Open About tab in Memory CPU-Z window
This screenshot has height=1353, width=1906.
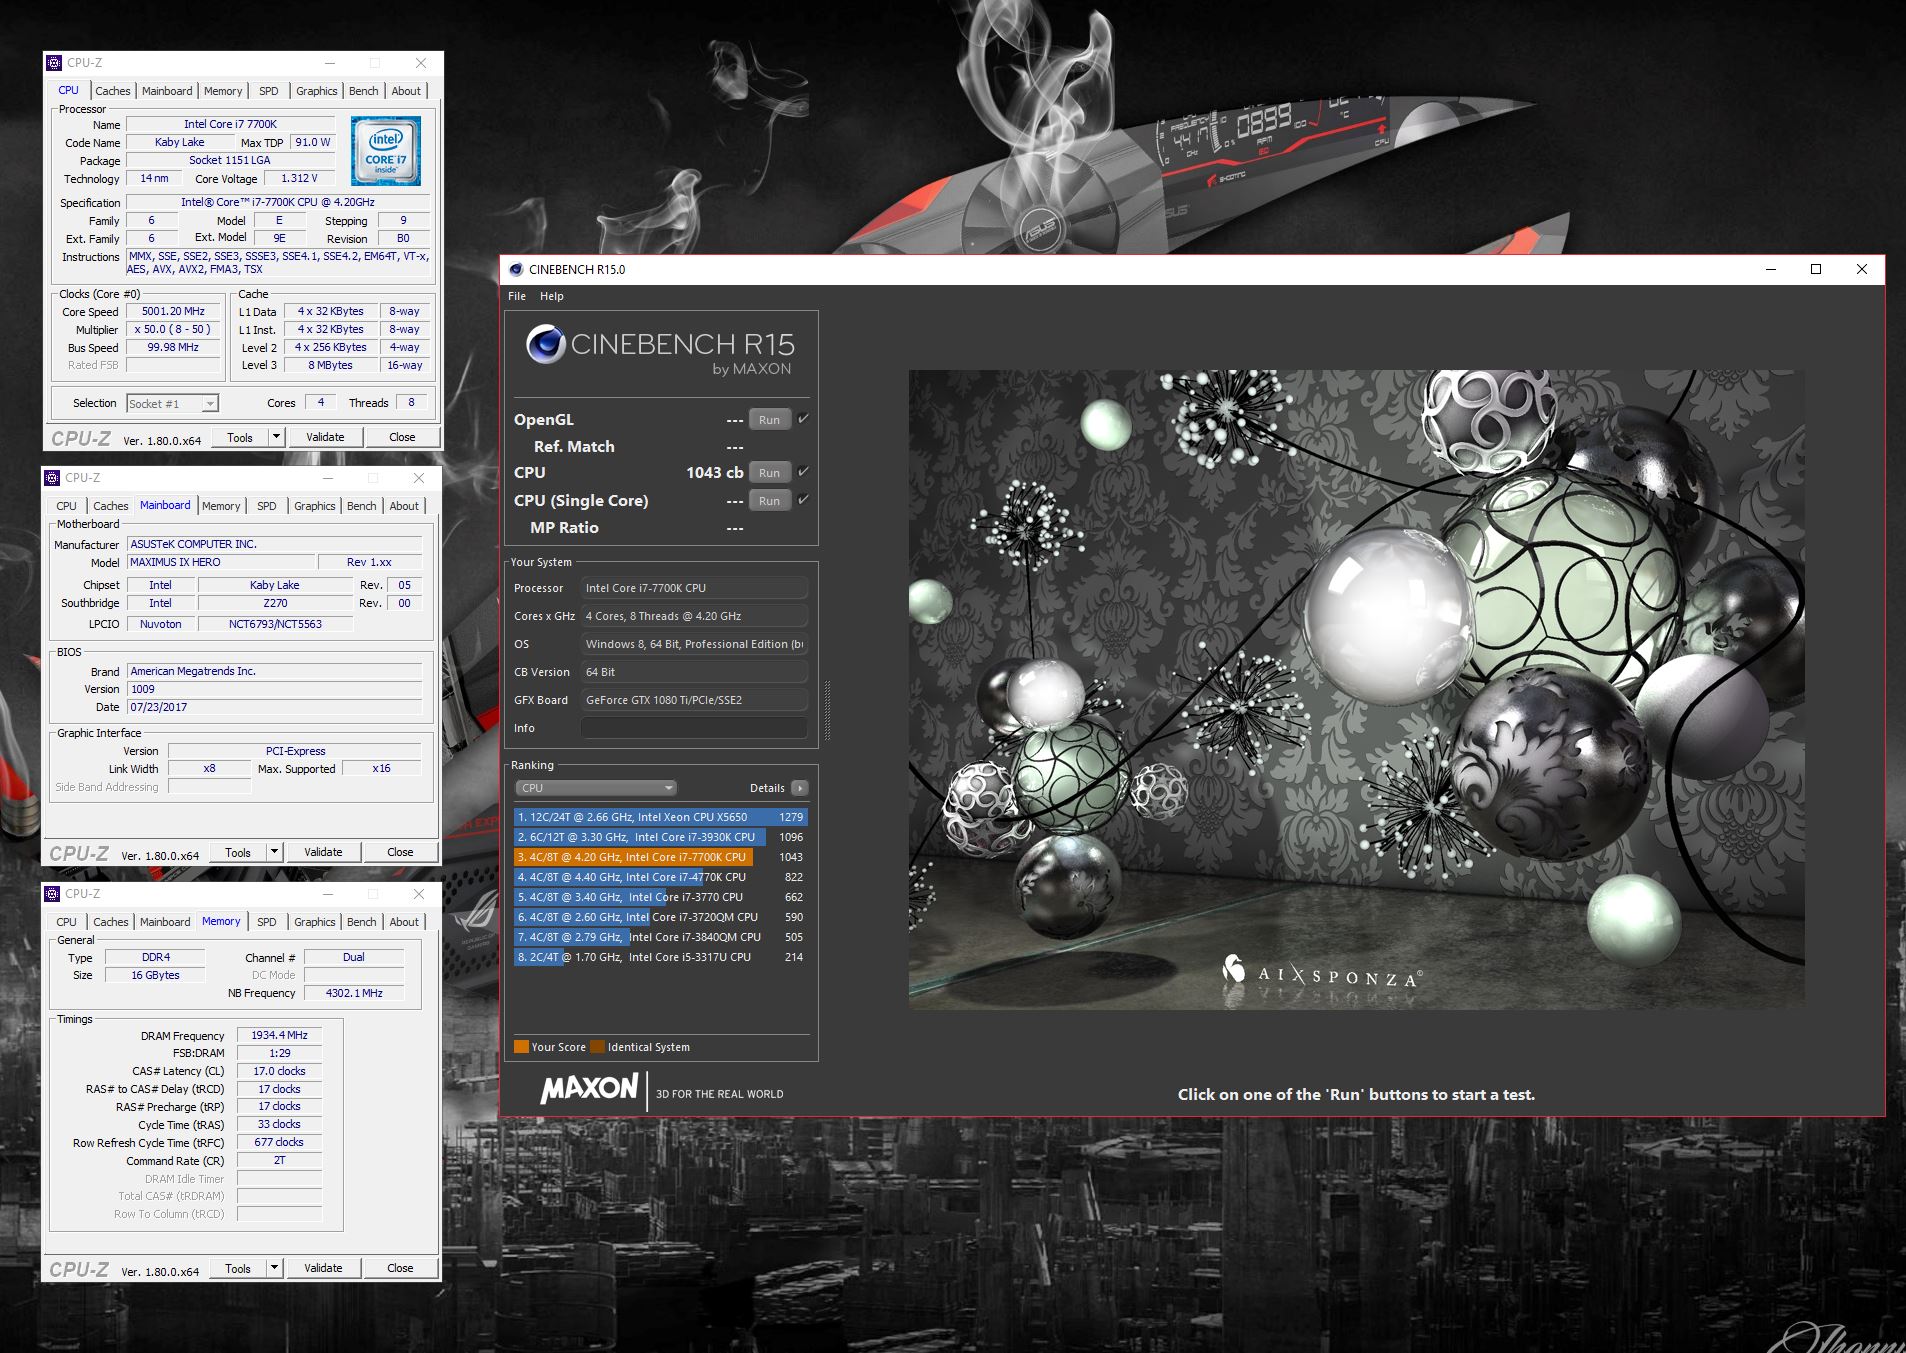pos(404,922)
